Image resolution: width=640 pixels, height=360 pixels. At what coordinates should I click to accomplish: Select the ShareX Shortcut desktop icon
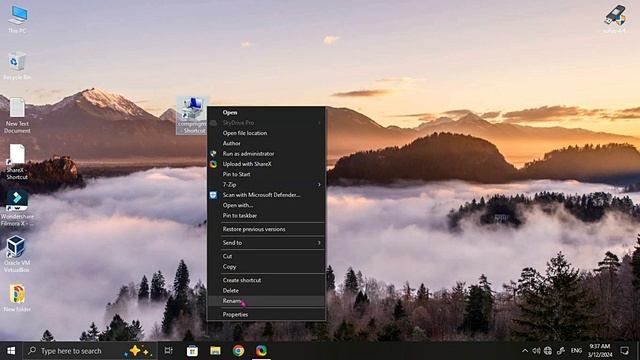coord(17,162)
